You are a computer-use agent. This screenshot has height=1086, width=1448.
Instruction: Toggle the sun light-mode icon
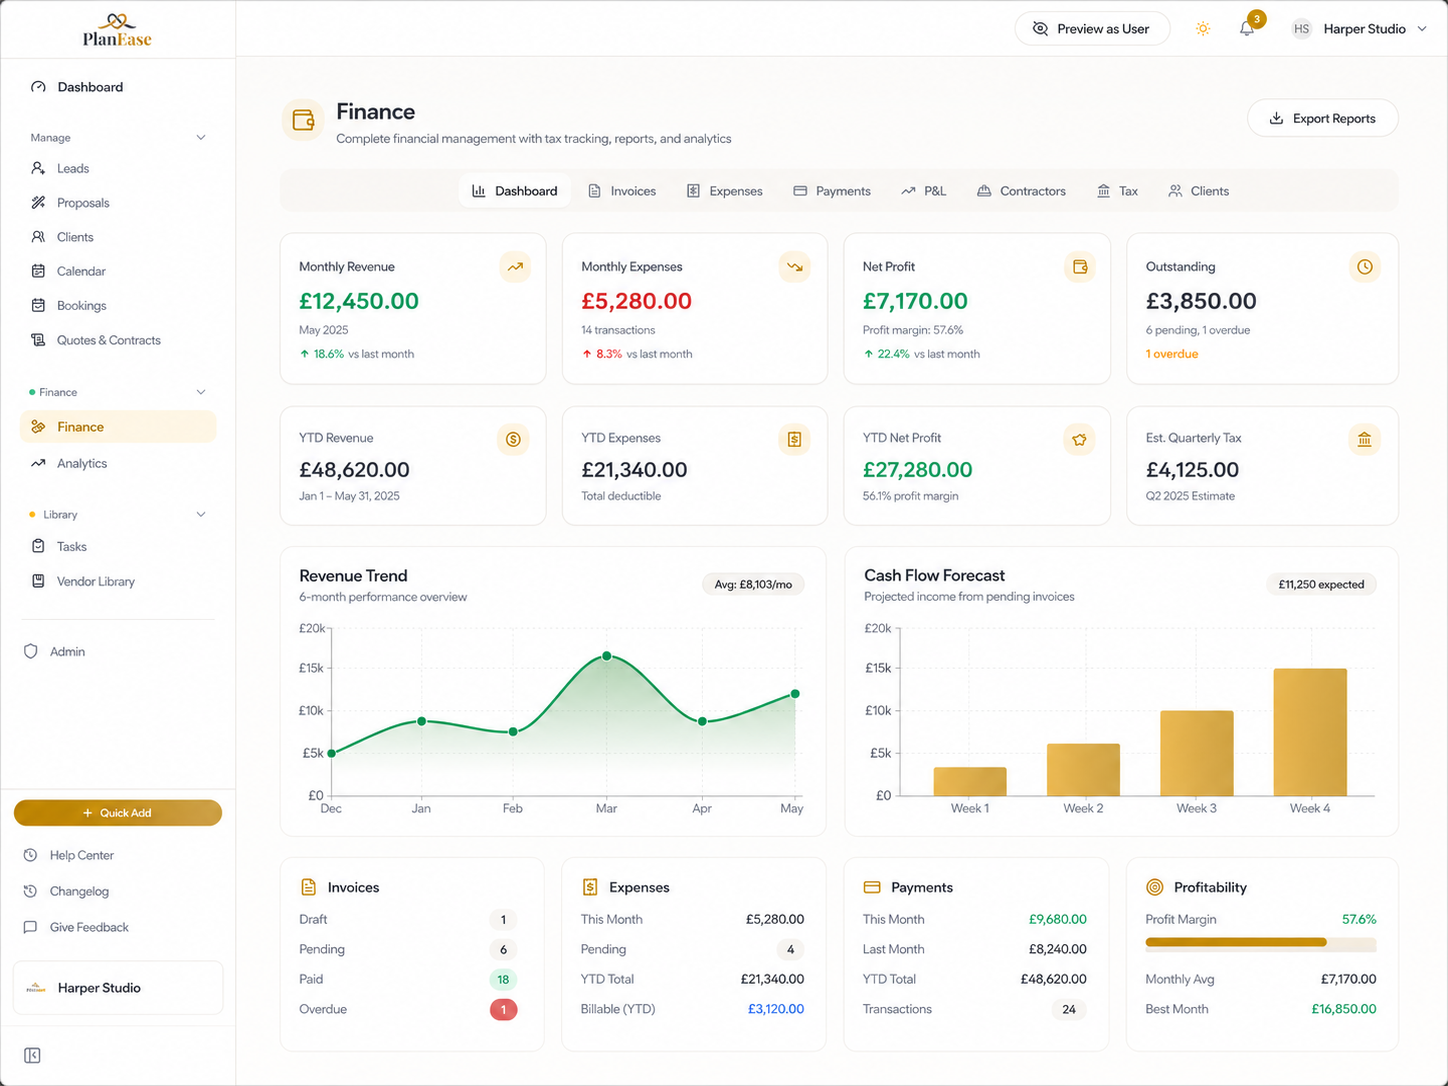click(1203, 29)
